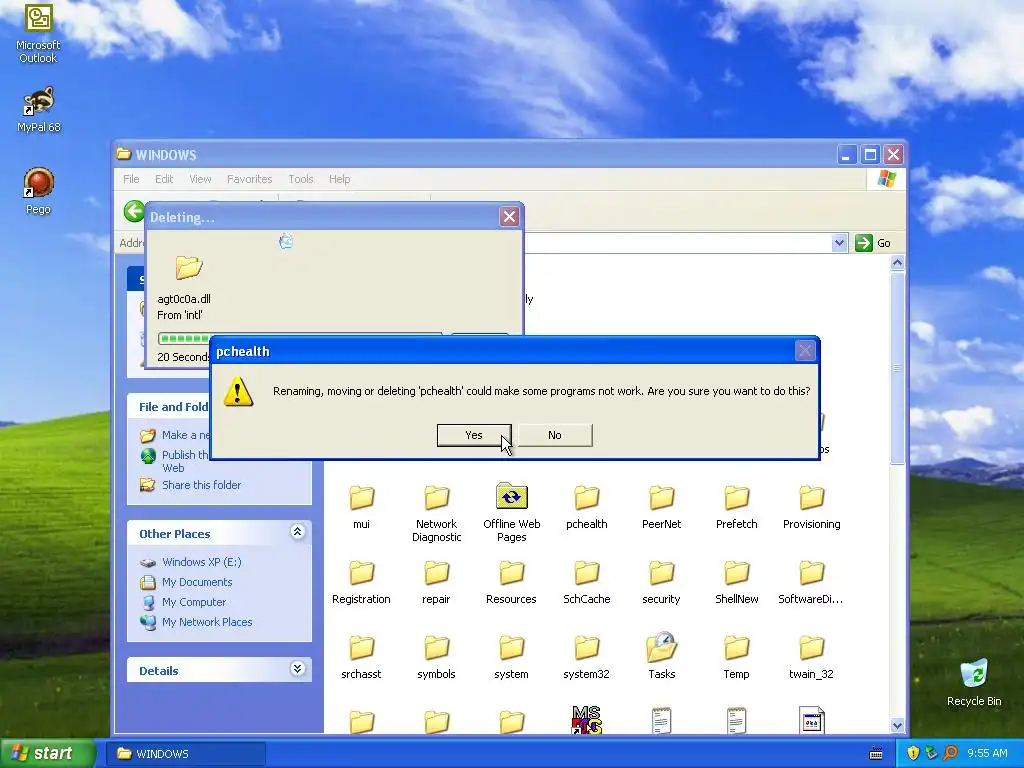Open Microsoft Outlook desktop icon
The height and width of the screenshot is (768, 1024).
38,34
